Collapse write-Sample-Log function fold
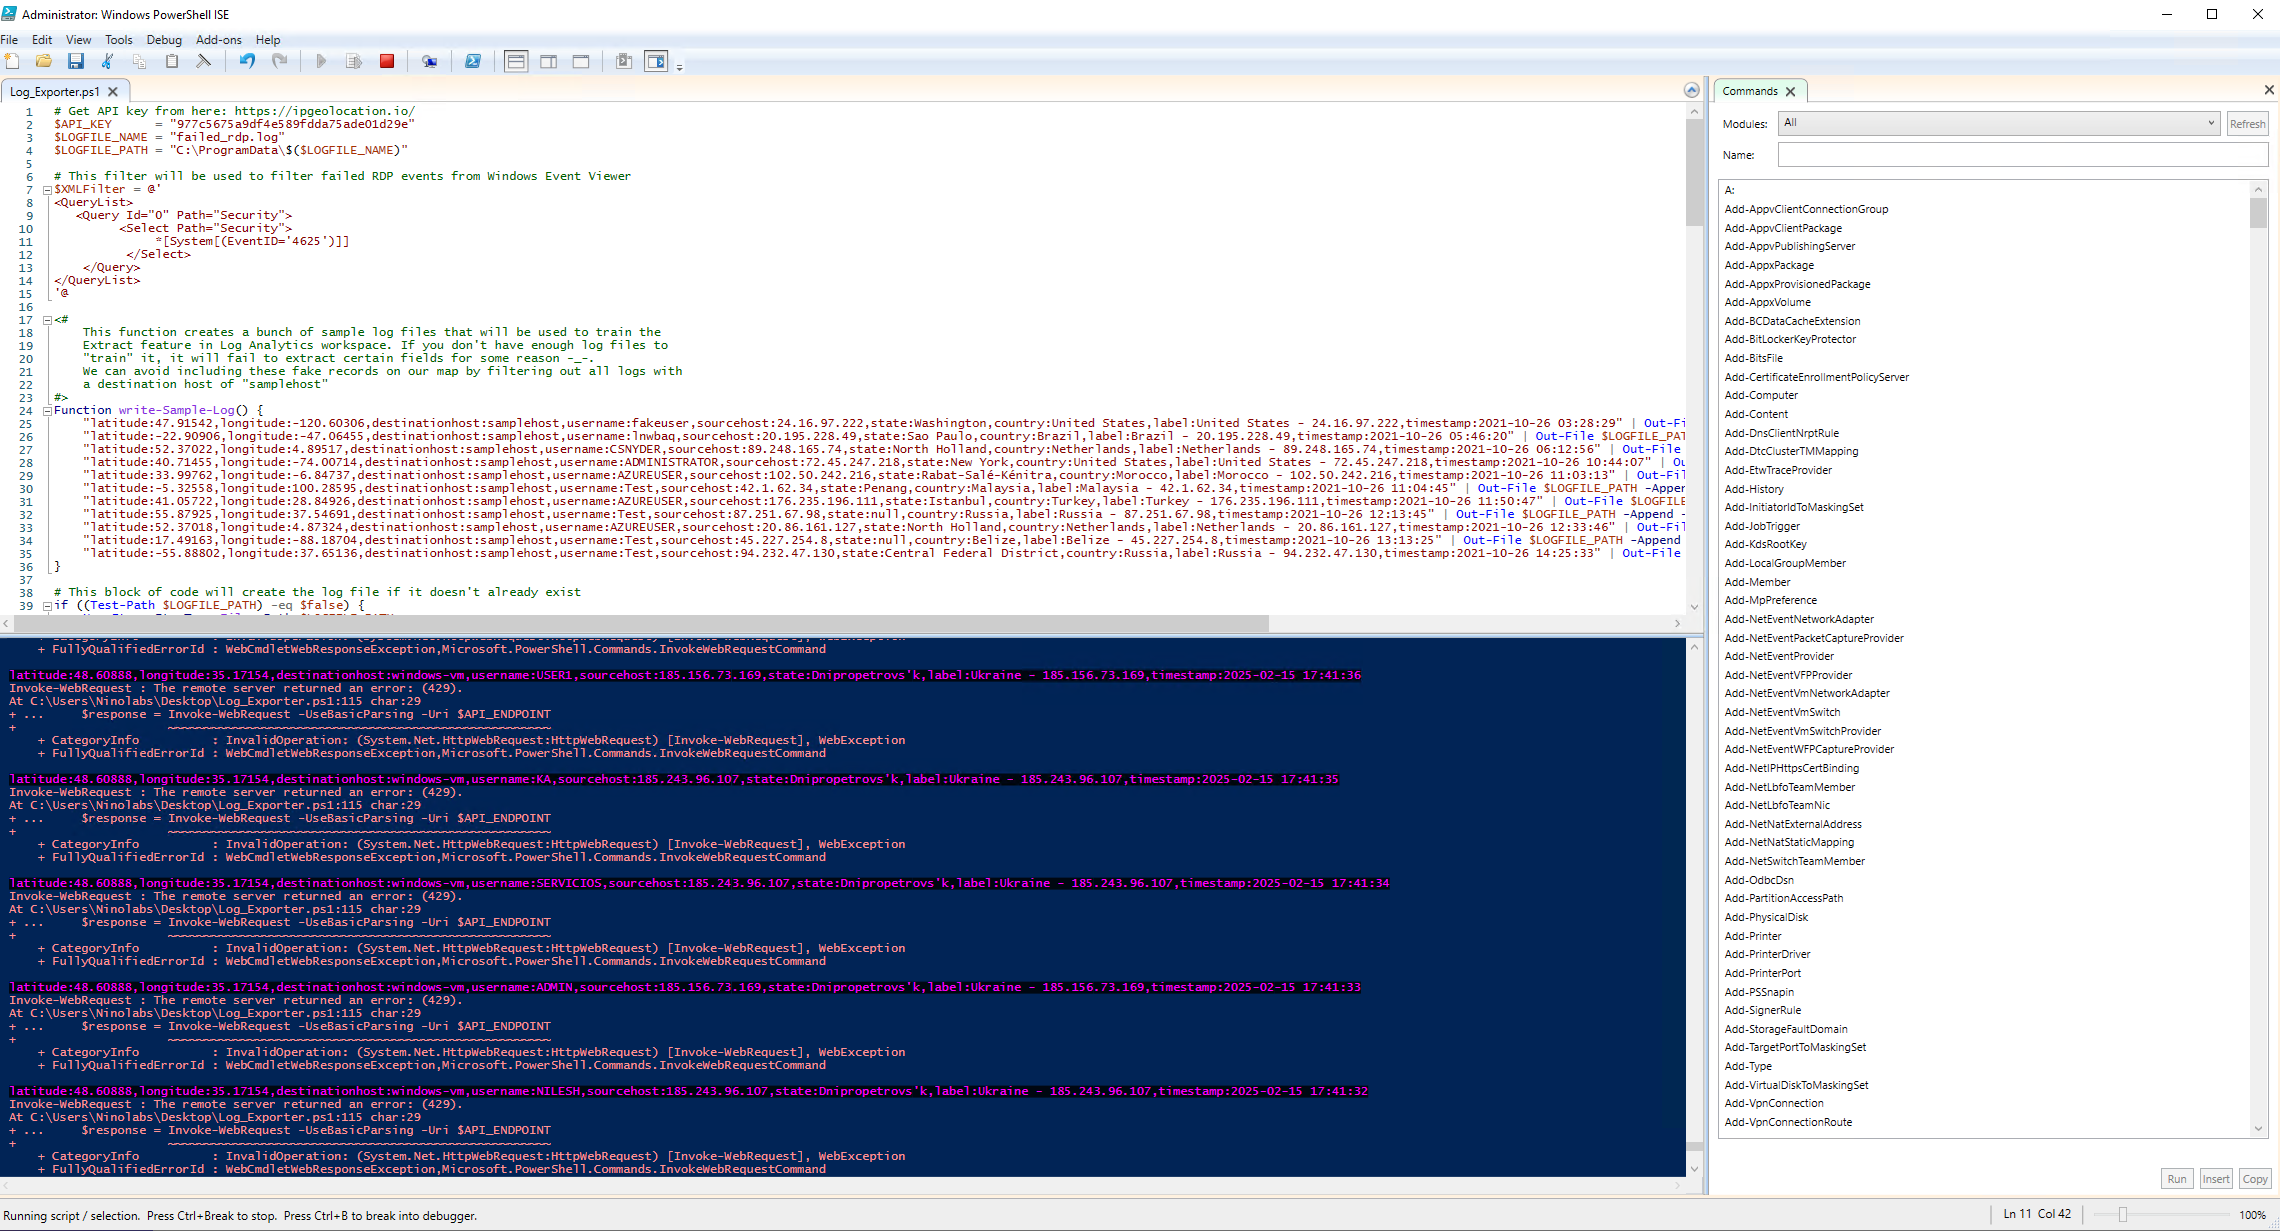This screenshot has width=2280, height=1231. point(46,410)
